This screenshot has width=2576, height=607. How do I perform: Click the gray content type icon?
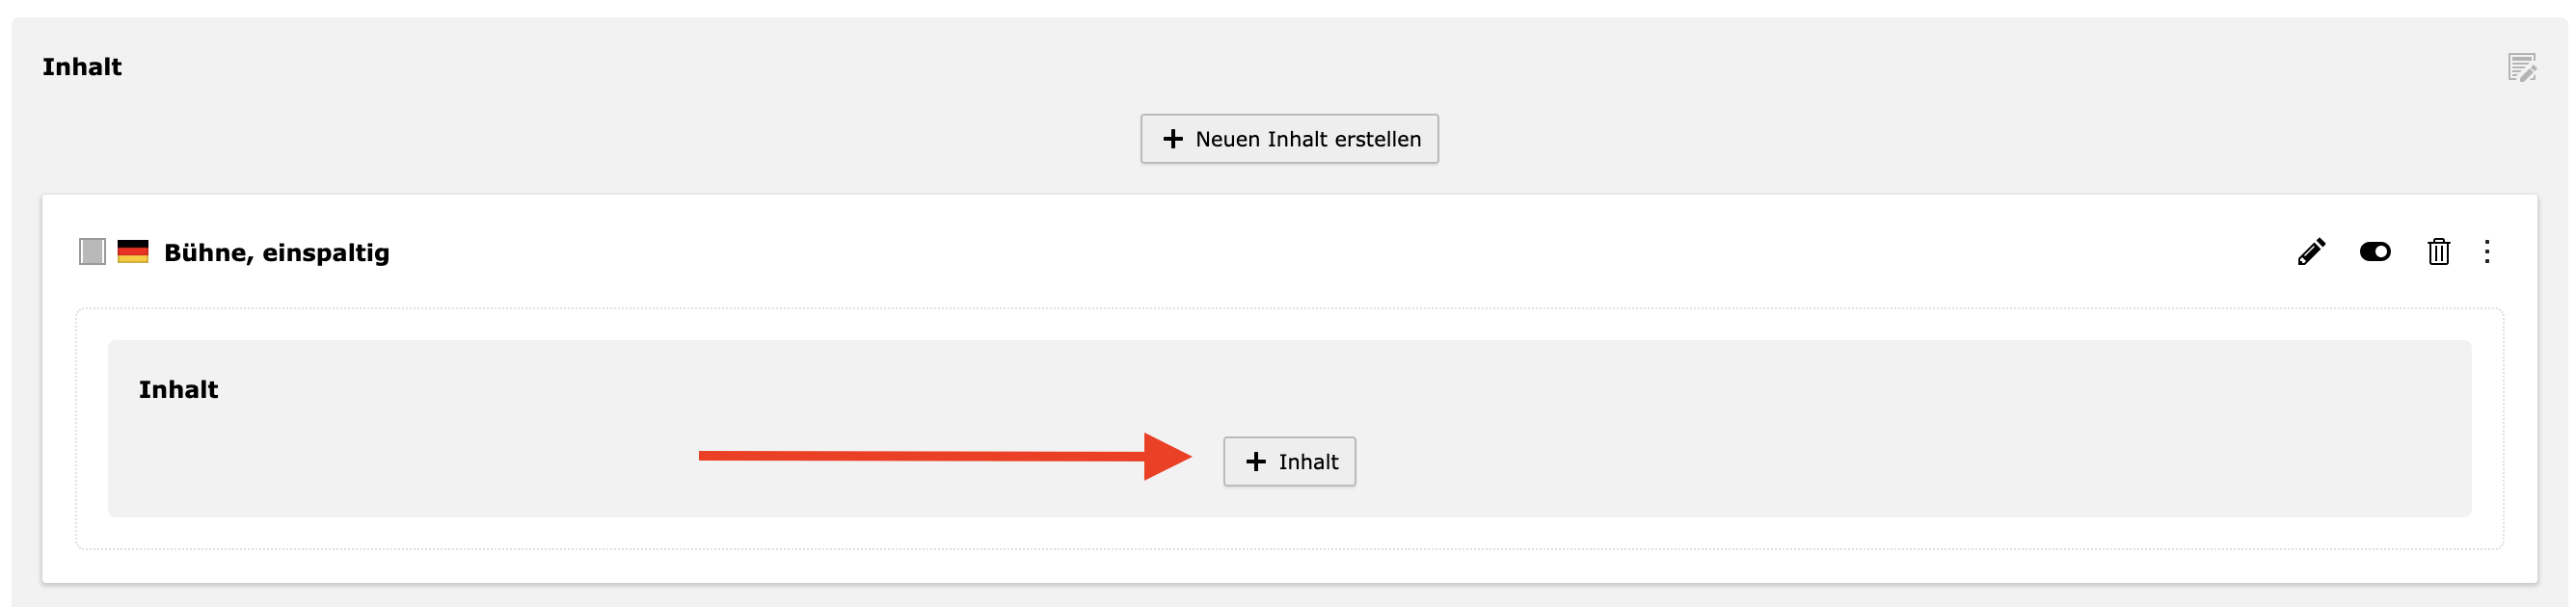92,251
